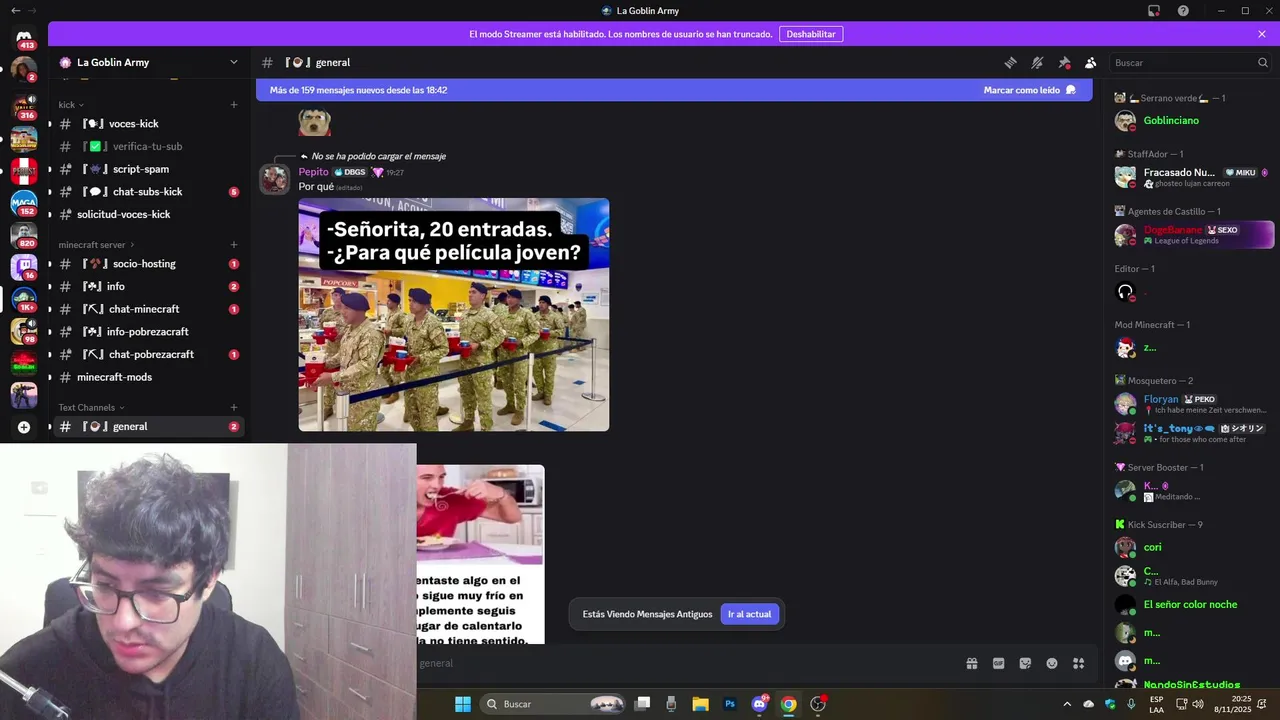Screen dimensions: 1280x720
Task: Open member cori in member list
Action: tap(1194, 547)
